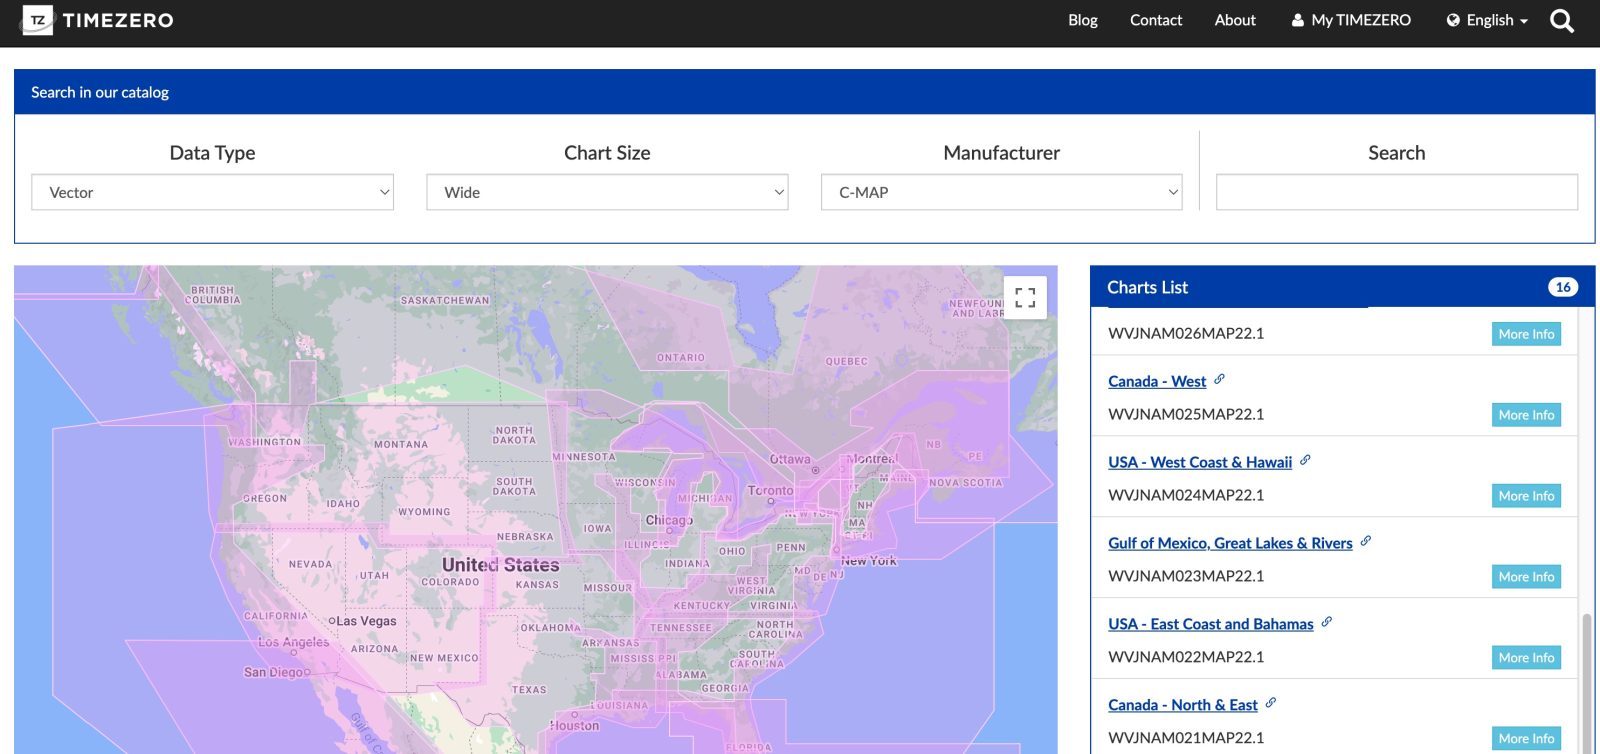Click Houston on the map
This screenshot has height=754, width=1600.
coord(574,725)
